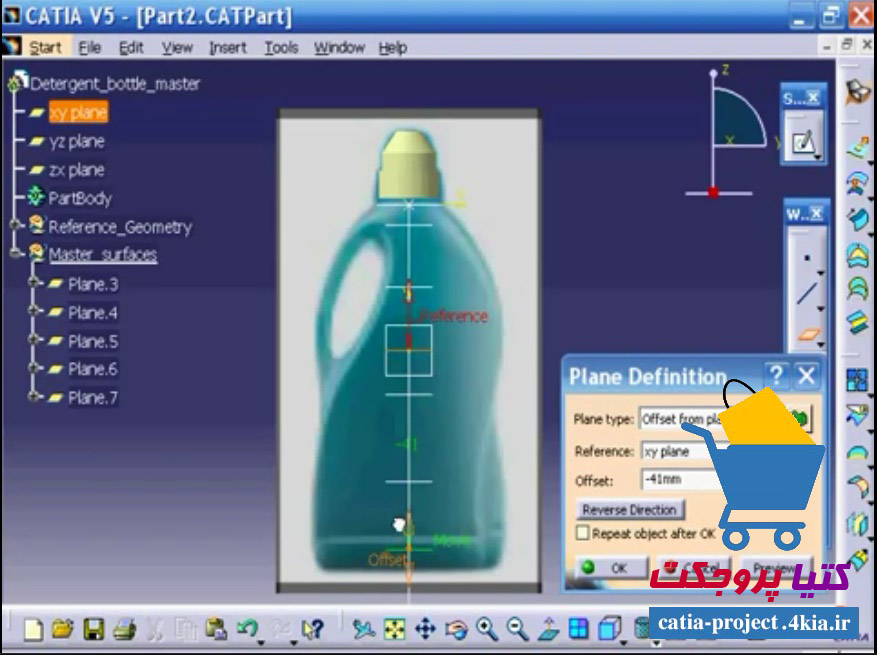Select the Pan view tool
877x655 pixels.
click(426, 629)
